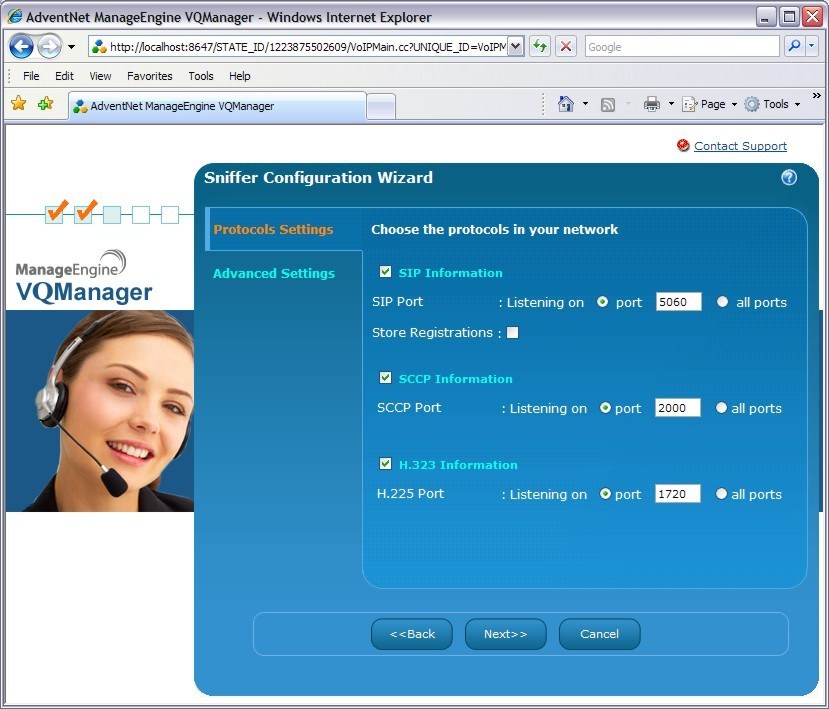Stop loading with the red X icon

tap(566, 47)
